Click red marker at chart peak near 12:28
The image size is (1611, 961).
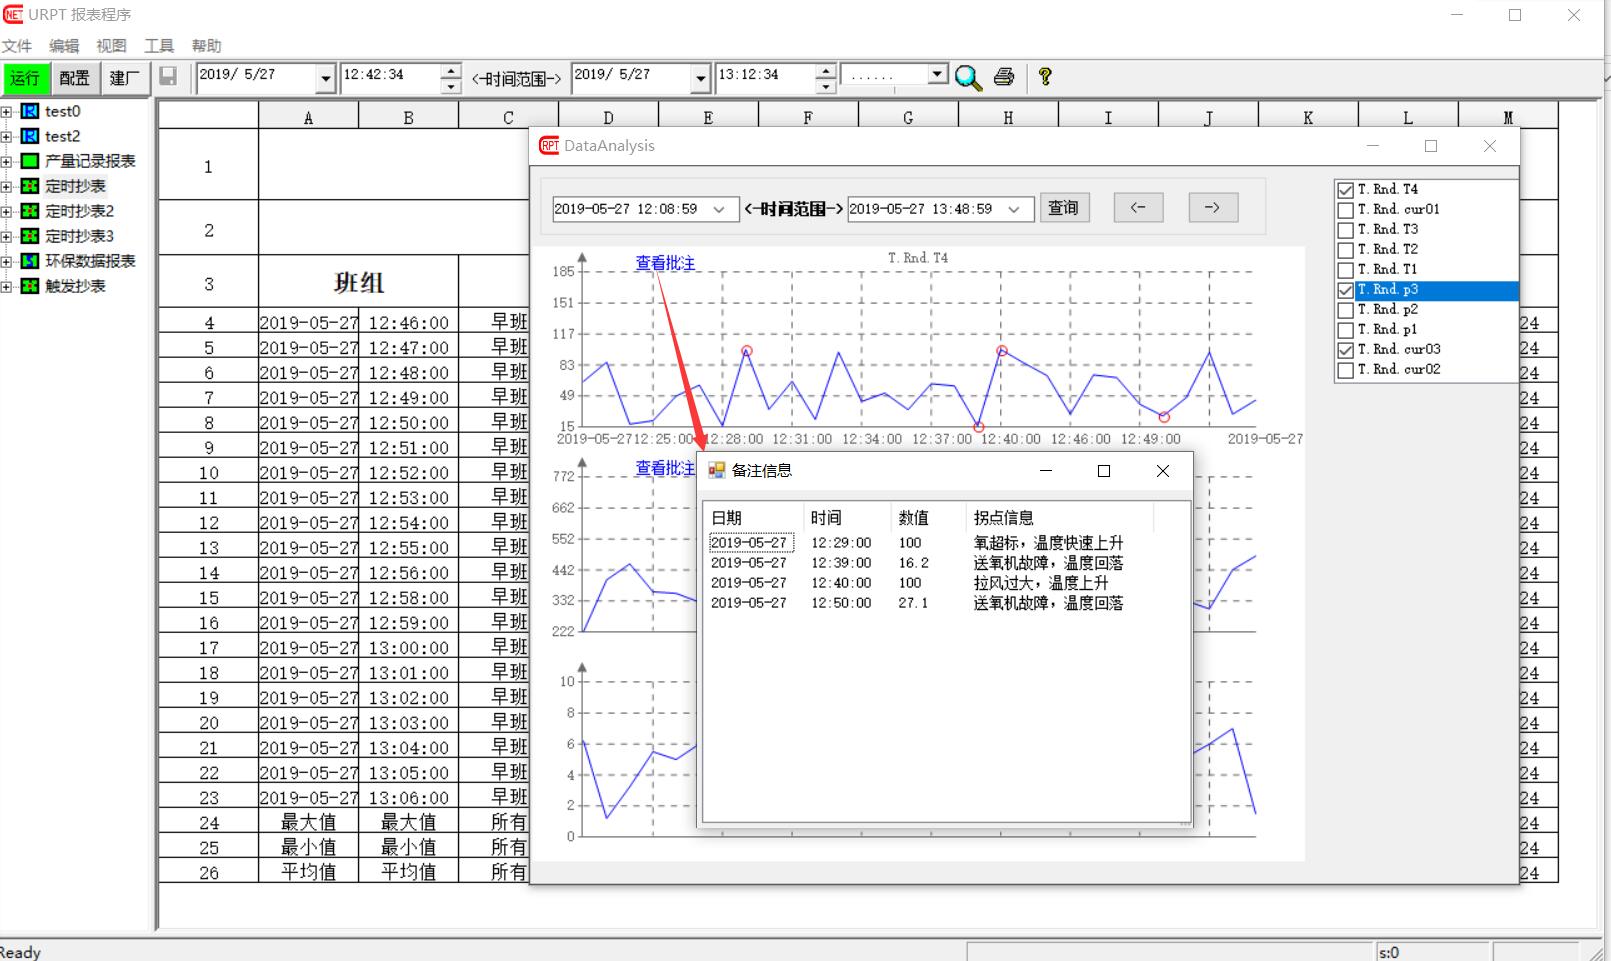click(747, 351)
